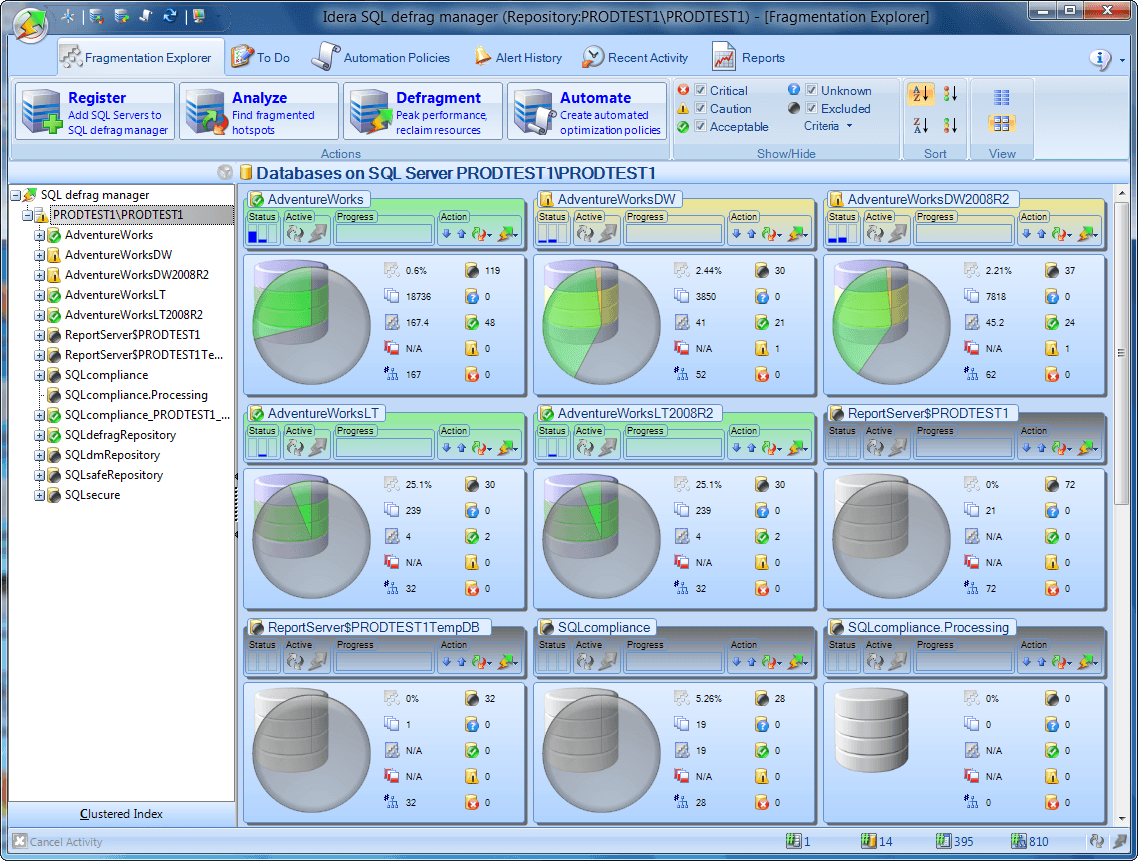Toggle the Caution checkbox
This screenshot has height=861, width=1138.
pyautogui.click(x=700, y=108)
